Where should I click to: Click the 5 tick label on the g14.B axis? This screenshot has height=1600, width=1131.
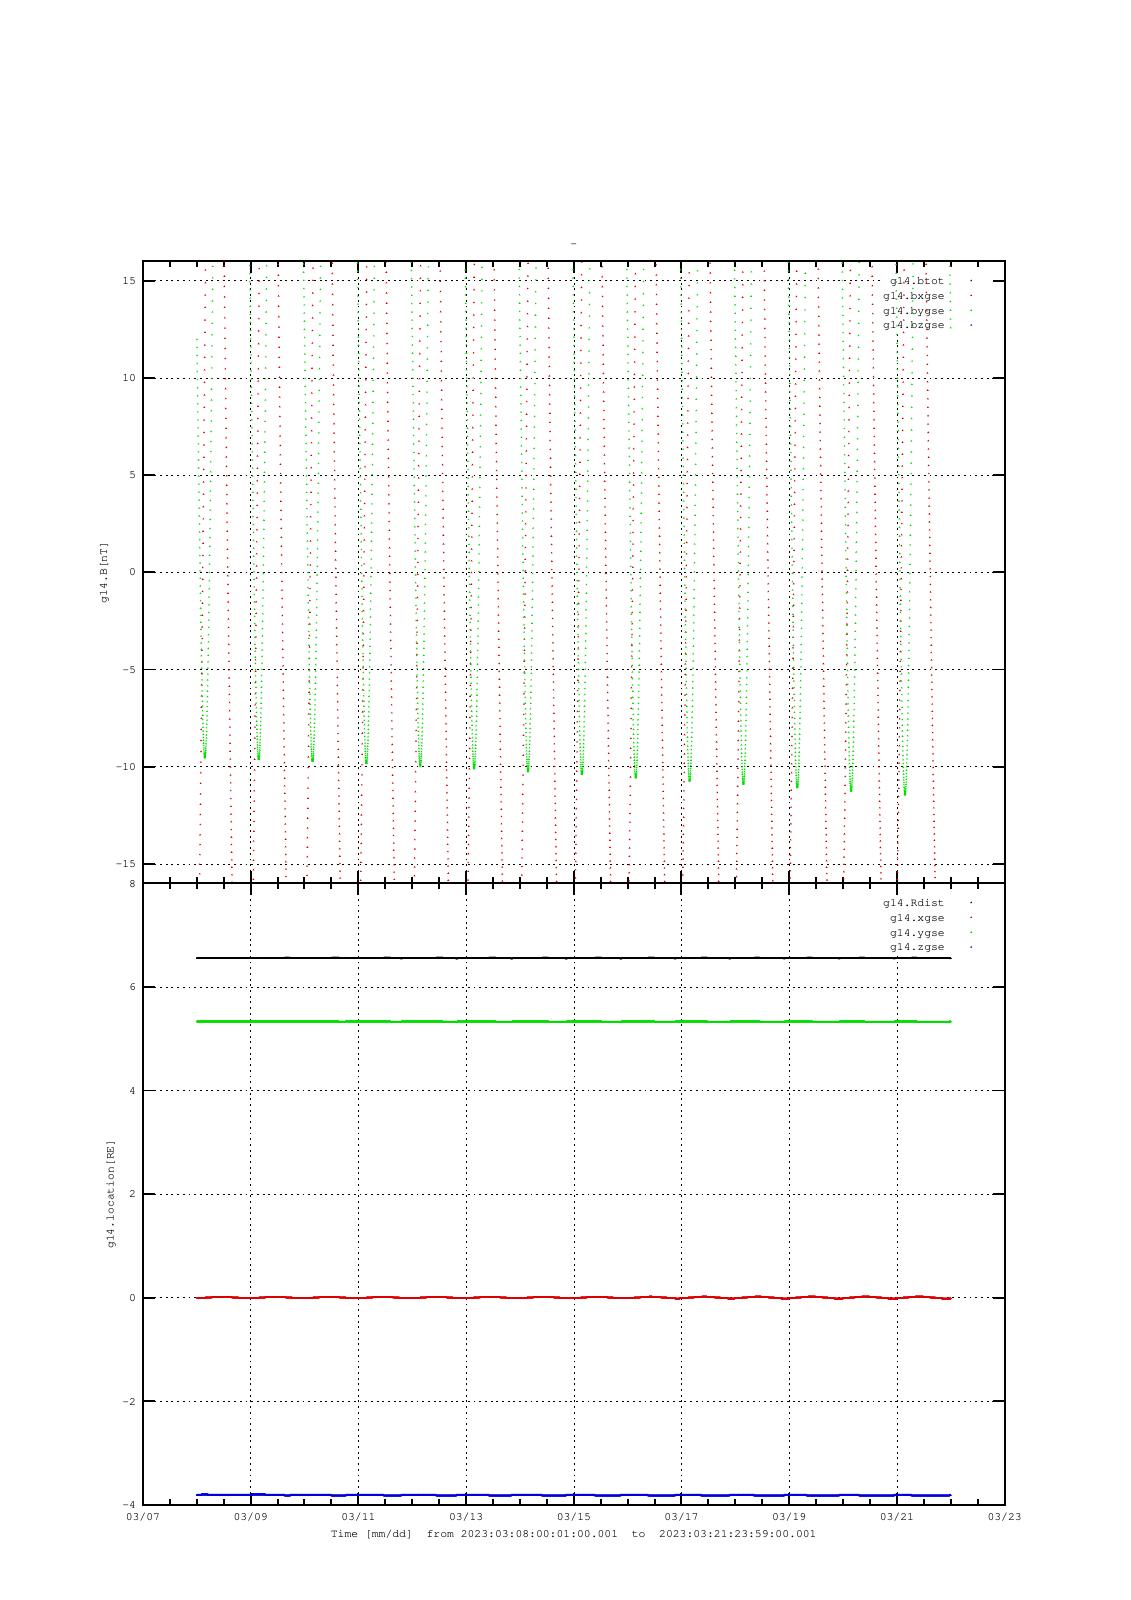pos(132,475)
